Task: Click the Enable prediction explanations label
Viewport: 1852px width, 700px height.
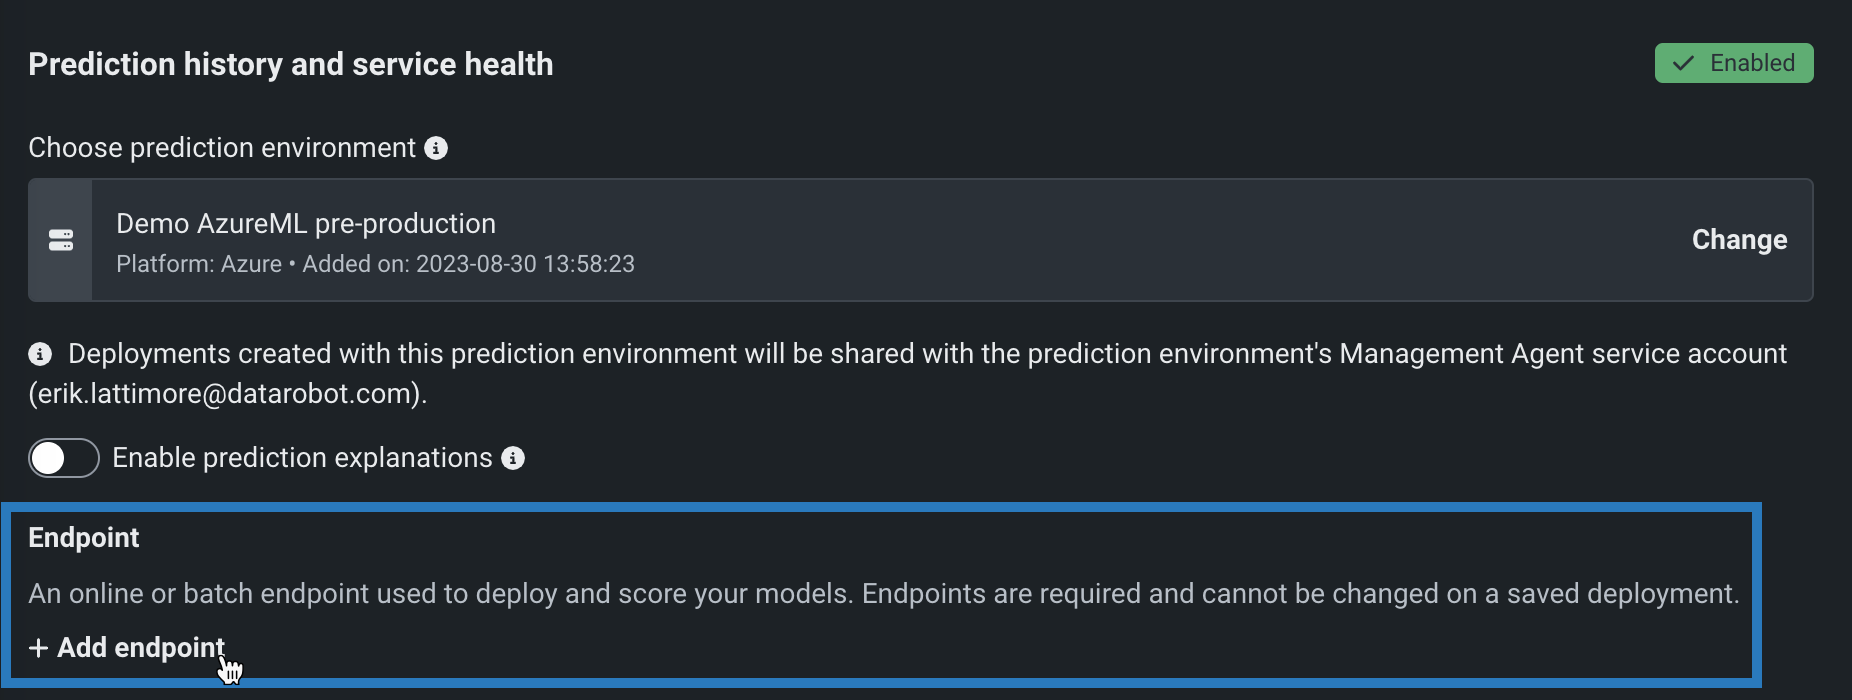Action: pyautogui.click(x=302, y=458)
